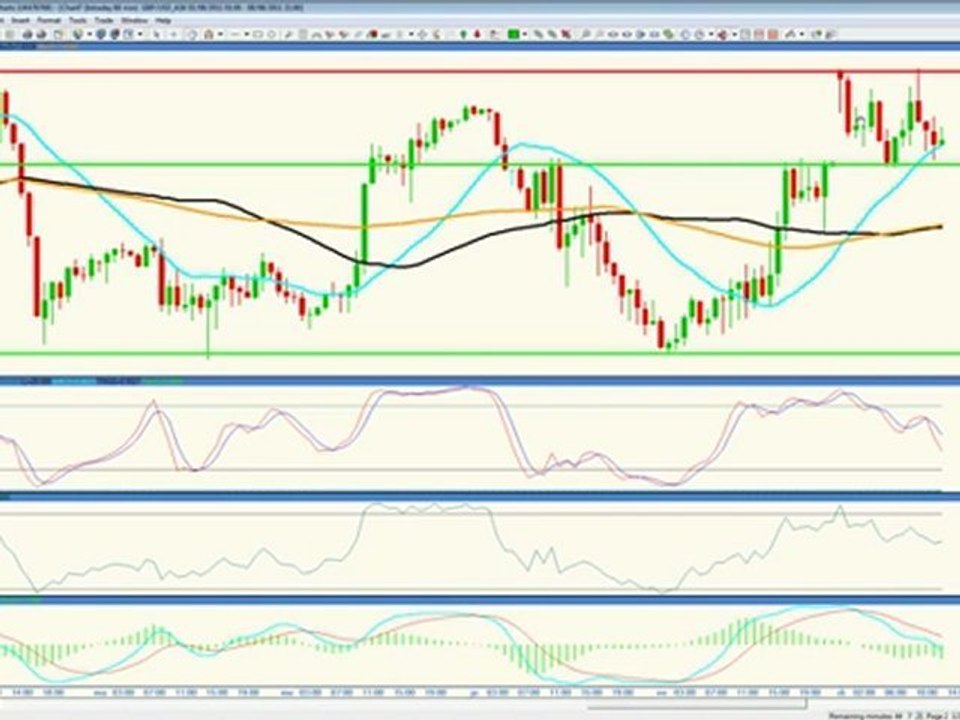Viewport: 960px width, 720px height.
Task: Click the horizontal scrollbar below the time axis
Action: [x=695, y=705]
